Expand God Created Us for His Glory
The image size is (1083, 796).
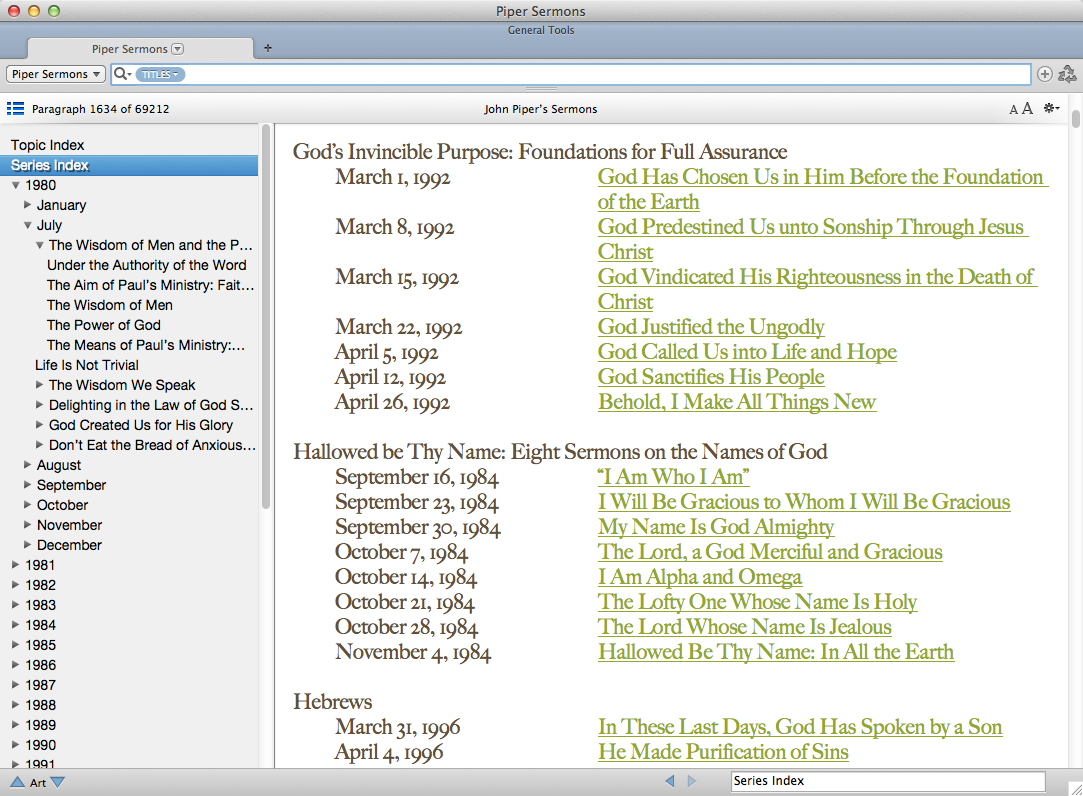40,424
